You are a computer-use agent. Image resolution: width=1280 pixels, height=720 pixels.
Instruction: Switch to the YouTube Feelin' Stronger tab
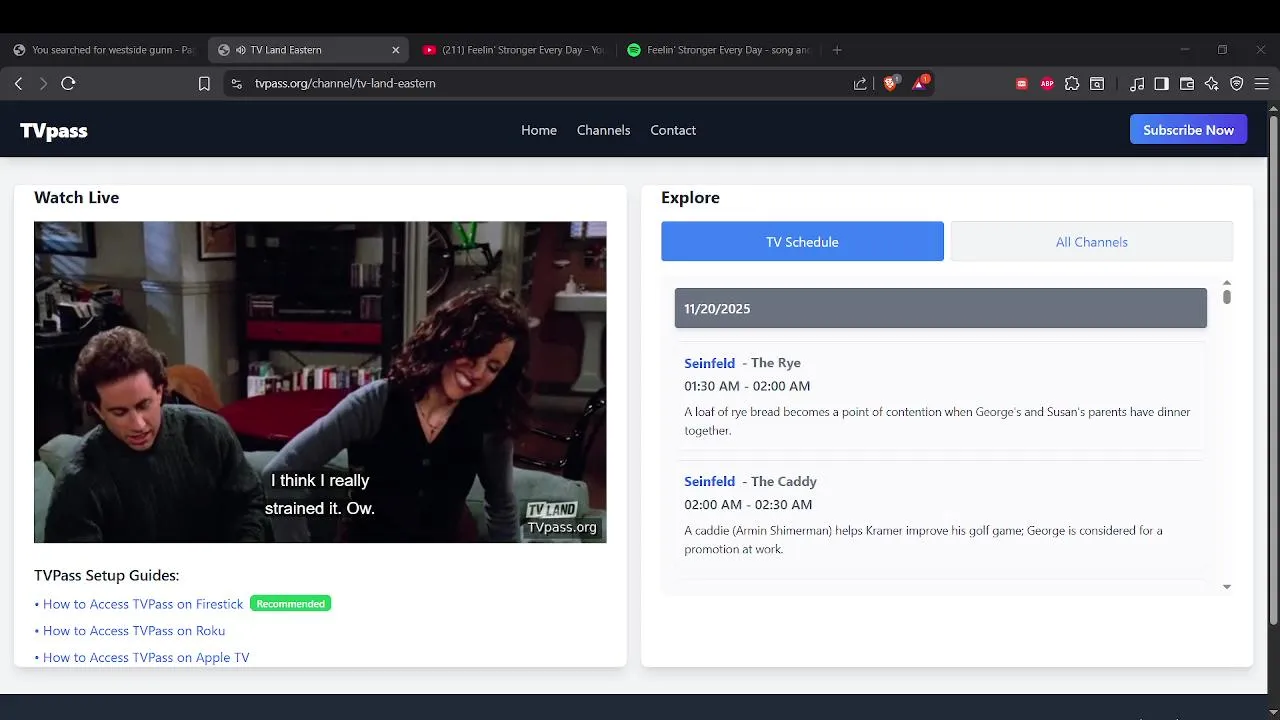click(x=512, y=50)
